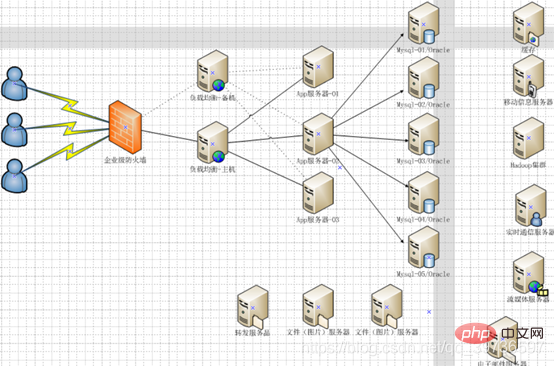Click the Hadoop集群 text label
Viewport: 554px width, 366px height.
[528, 165]
